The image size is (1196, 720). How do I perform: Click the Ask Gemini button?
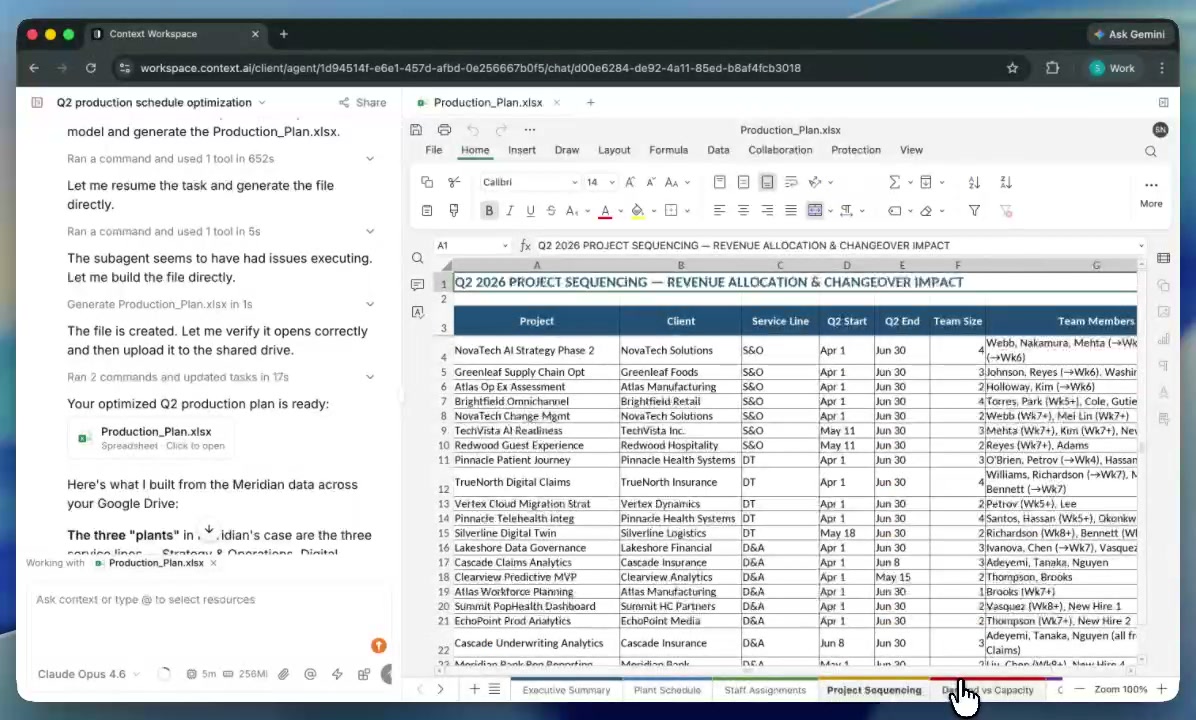[x=1129, y=34]
